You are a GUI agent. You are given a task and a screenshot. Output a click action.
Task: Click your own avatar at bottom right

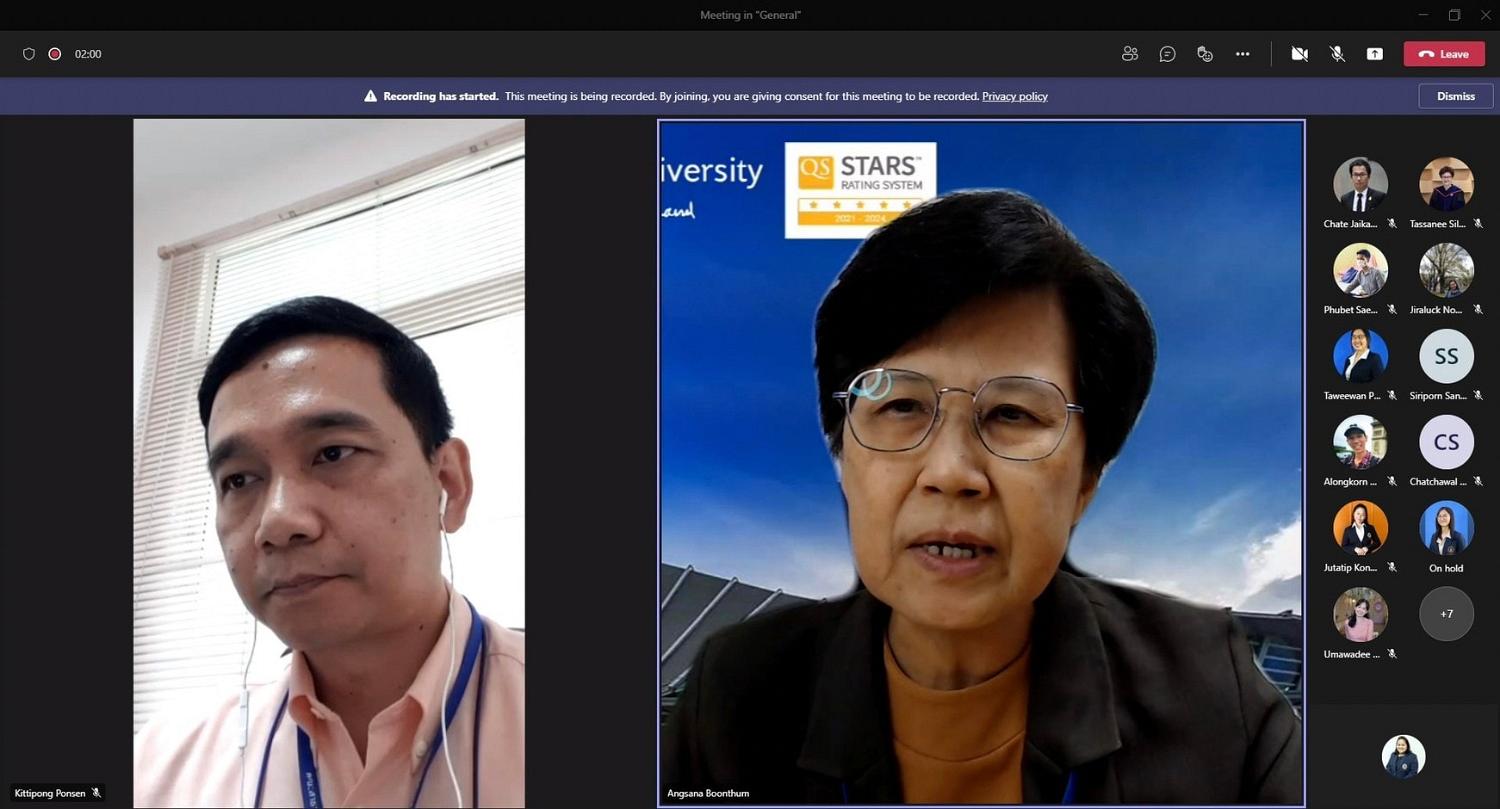click(1404, 757)
